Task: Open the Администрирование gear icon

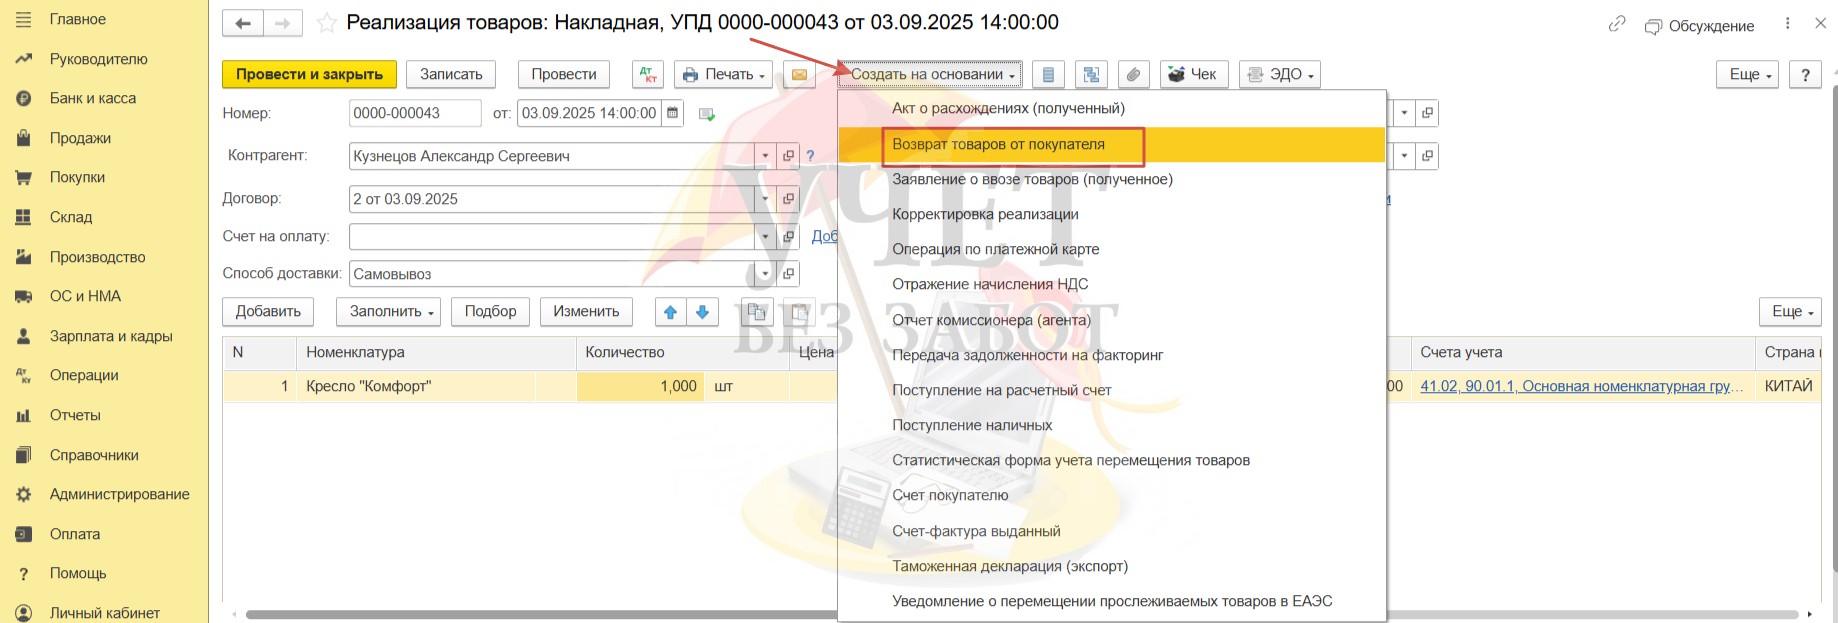Action: [24, 494]
